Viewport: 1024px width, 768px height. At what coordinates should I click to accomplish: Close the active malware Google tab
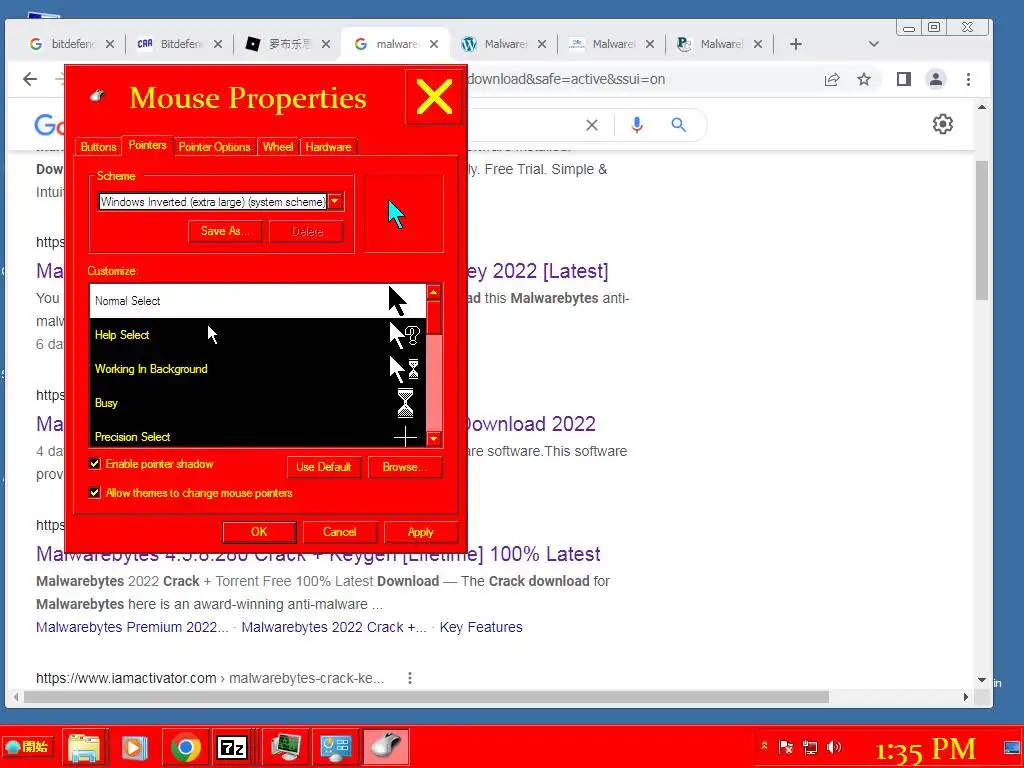(x=434, y=44)
